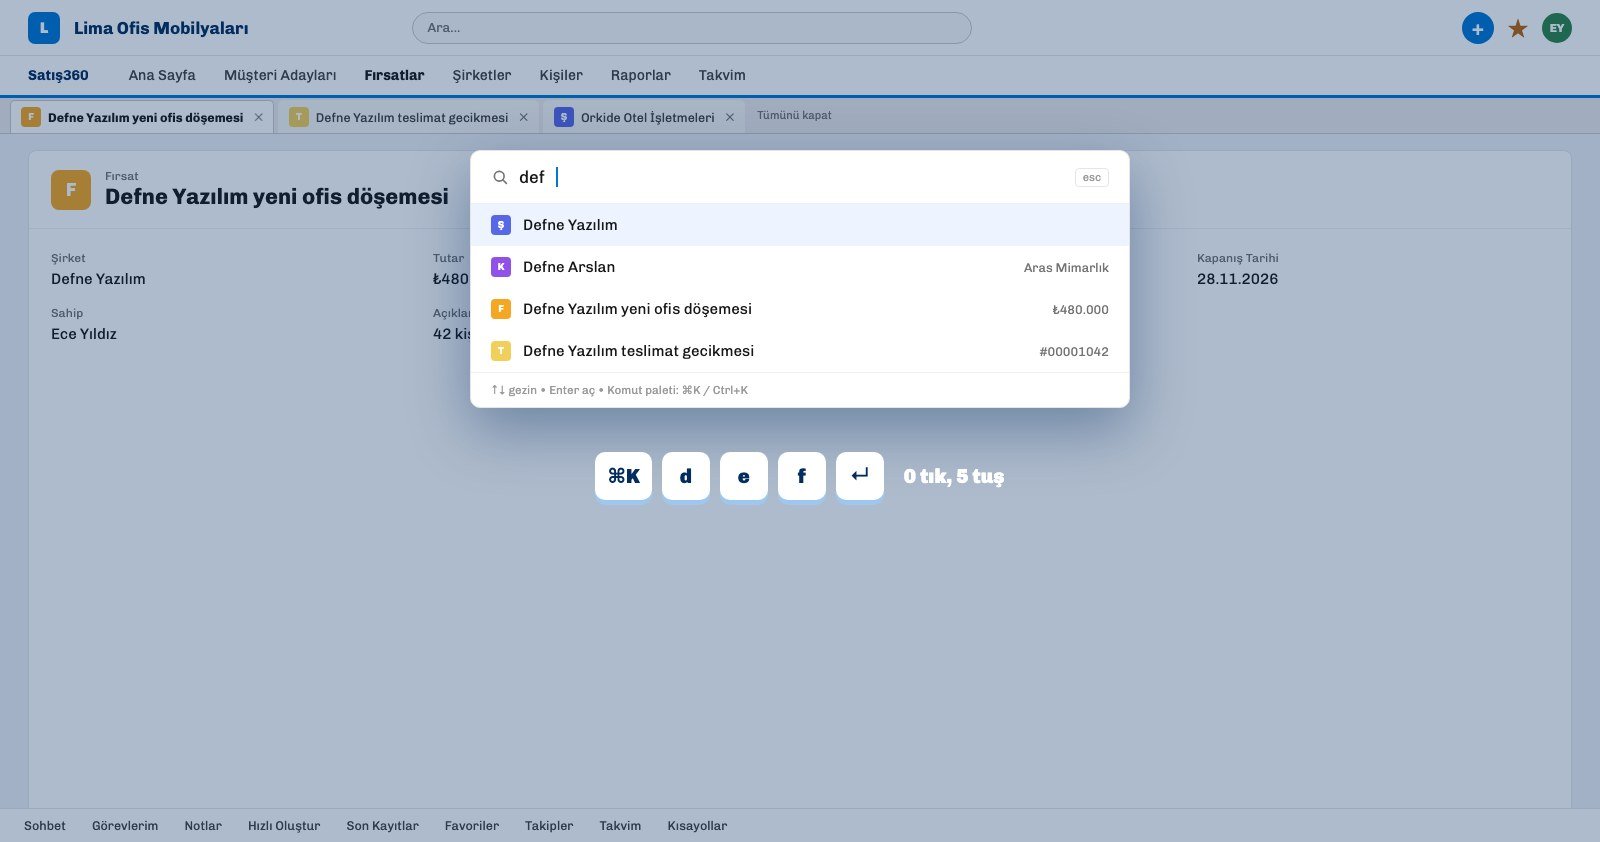This screenshot has width=1600, height=842.
Task: Open Defne Yazılım yeni ofis döşemesi result
Action: click(x=800, y=309)
